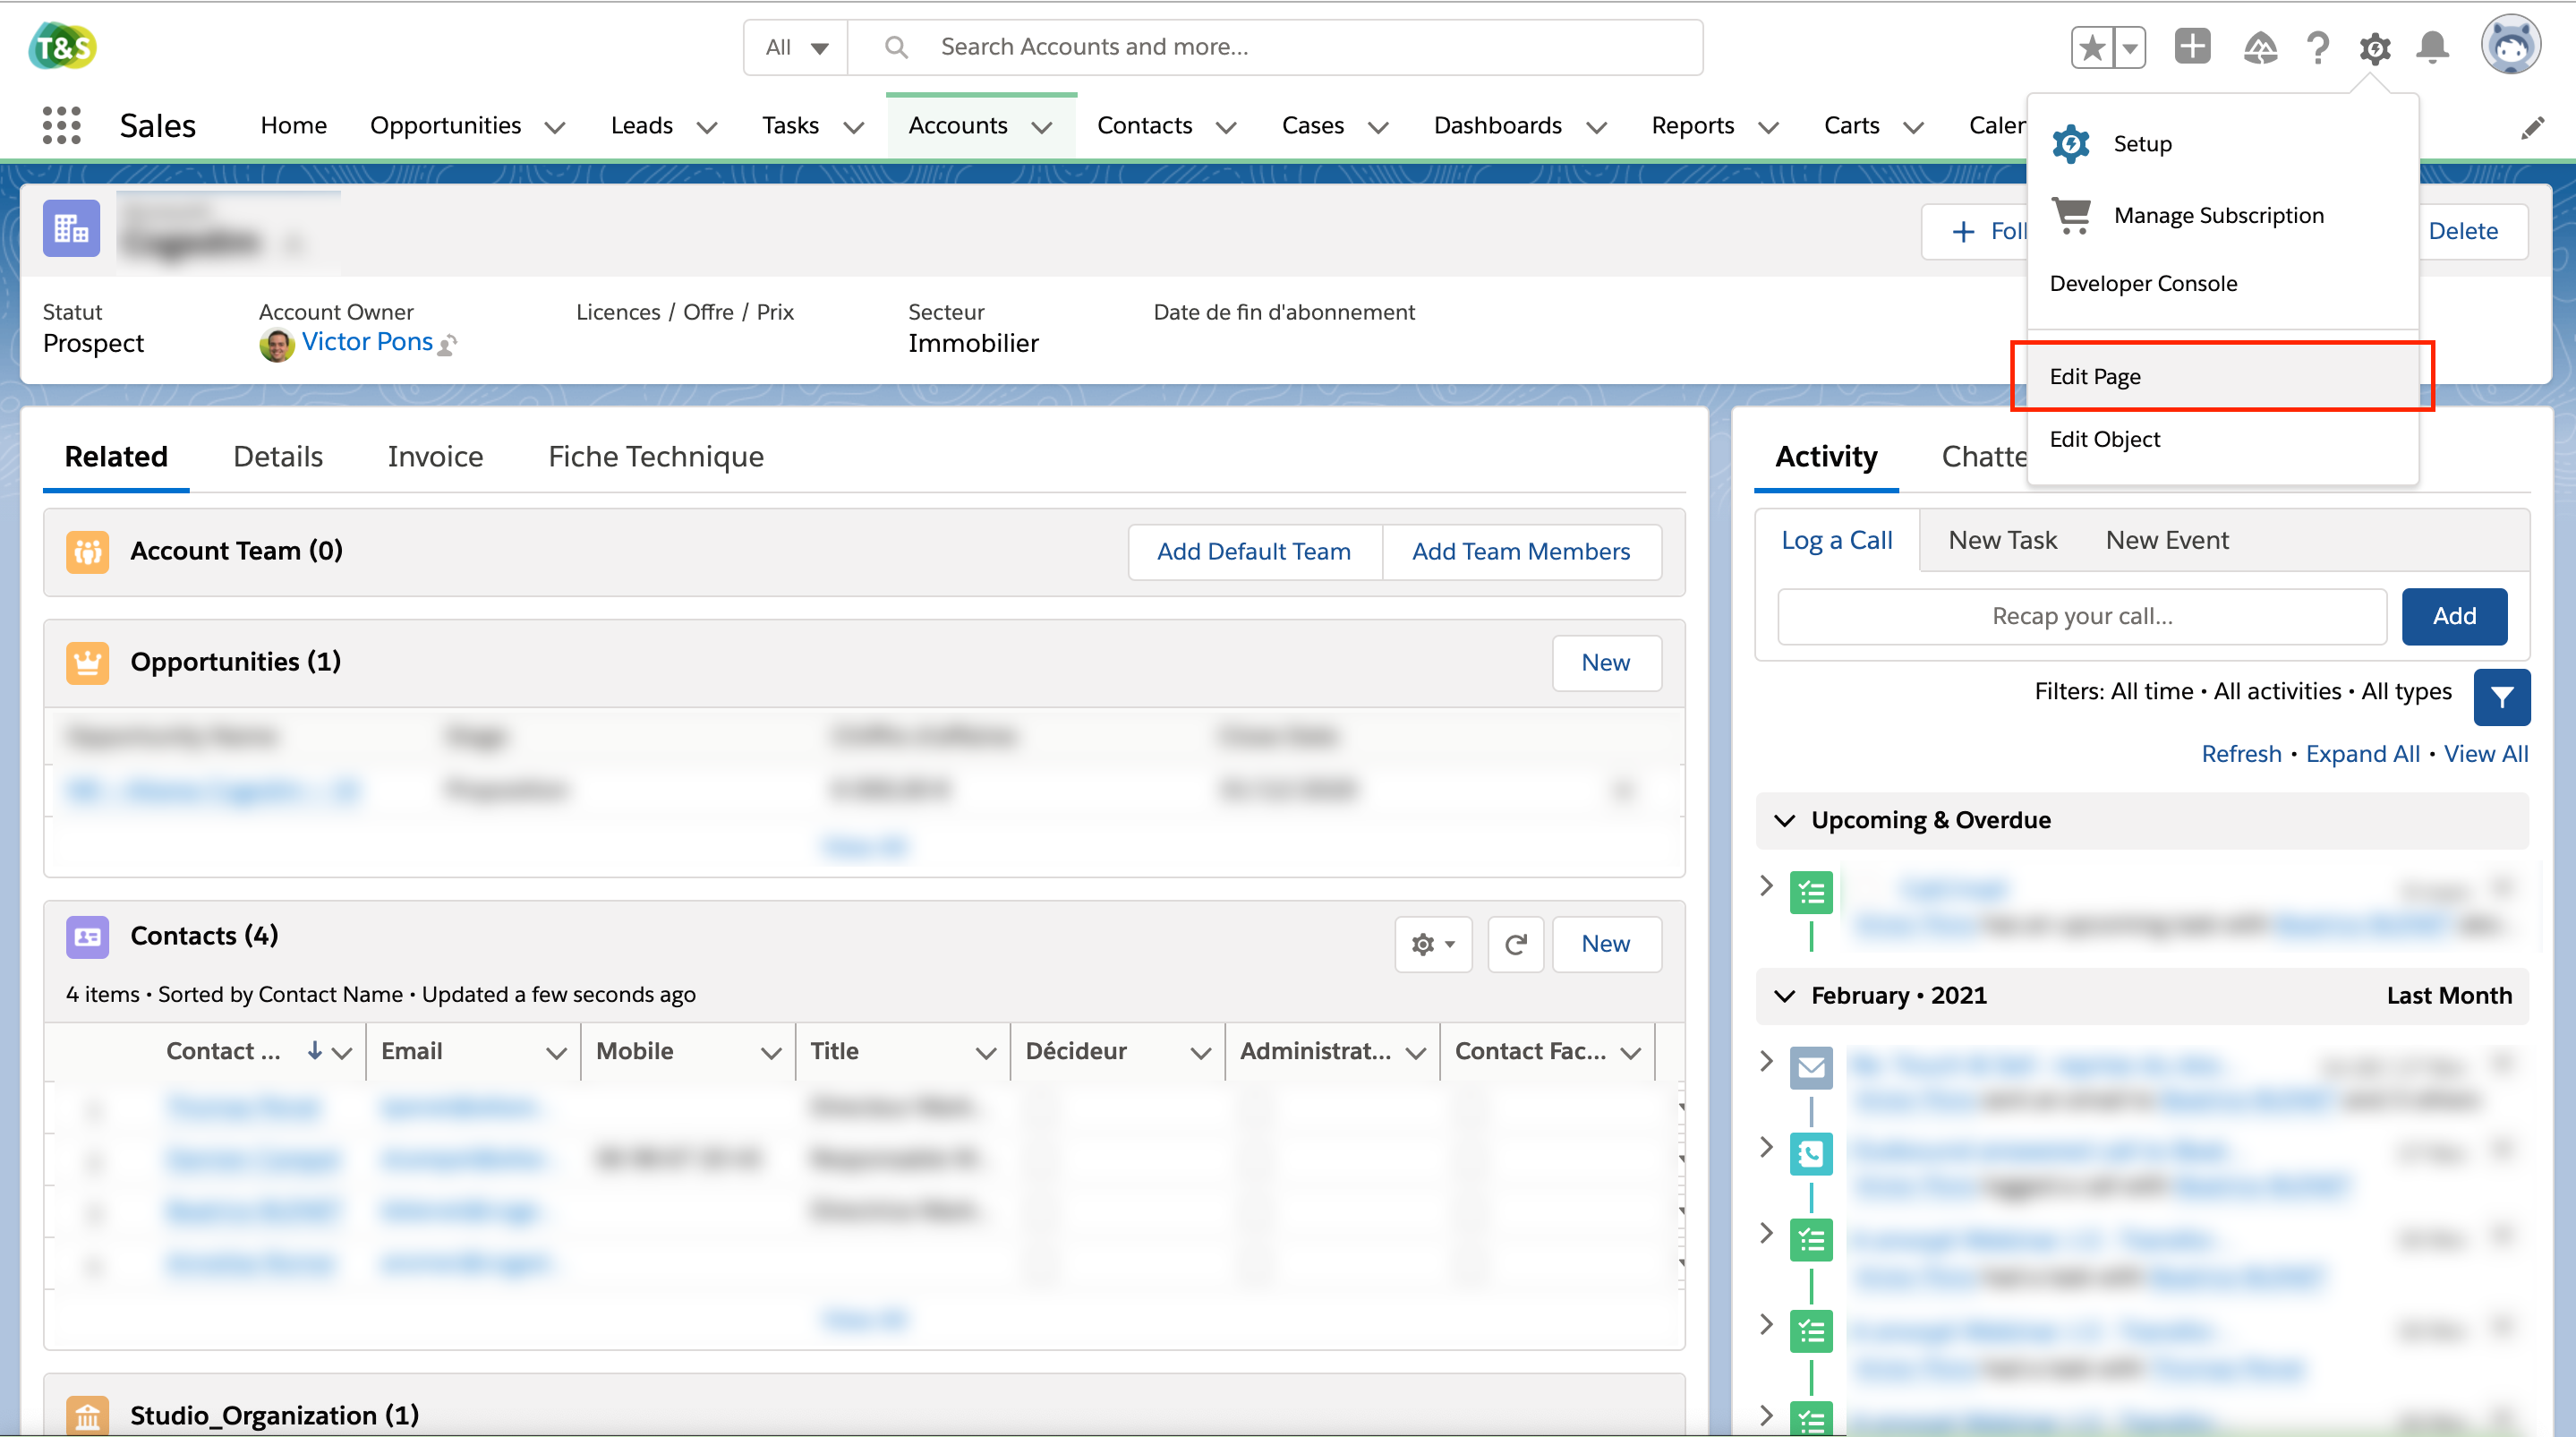
Task: Click Add Team Members button
Action: (x=1521, y=551)
